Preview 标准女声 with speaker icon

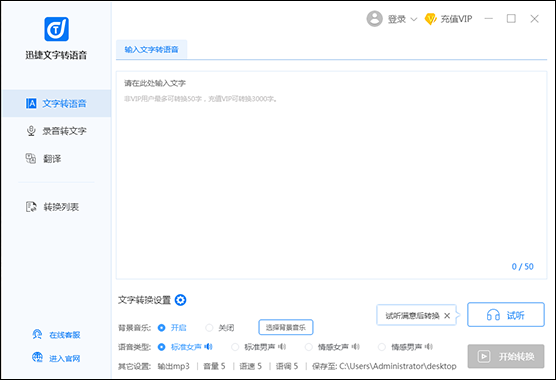(208, 347)
